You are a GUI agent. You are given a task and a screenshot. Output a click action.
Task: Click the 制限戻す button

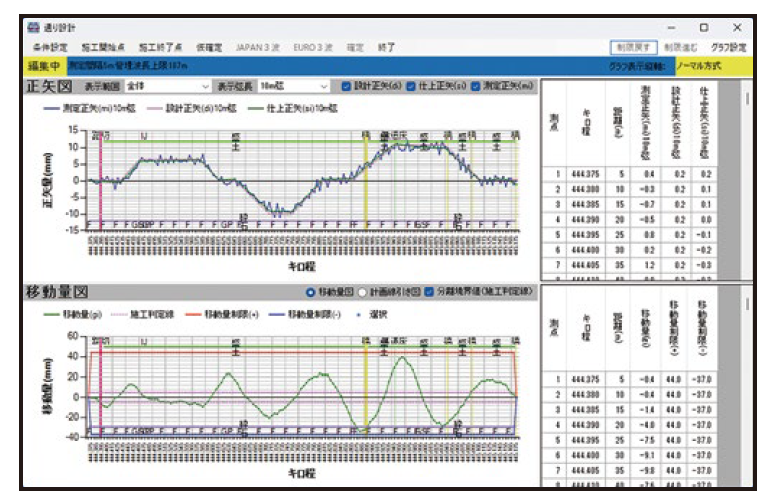(x=633, y=47)
